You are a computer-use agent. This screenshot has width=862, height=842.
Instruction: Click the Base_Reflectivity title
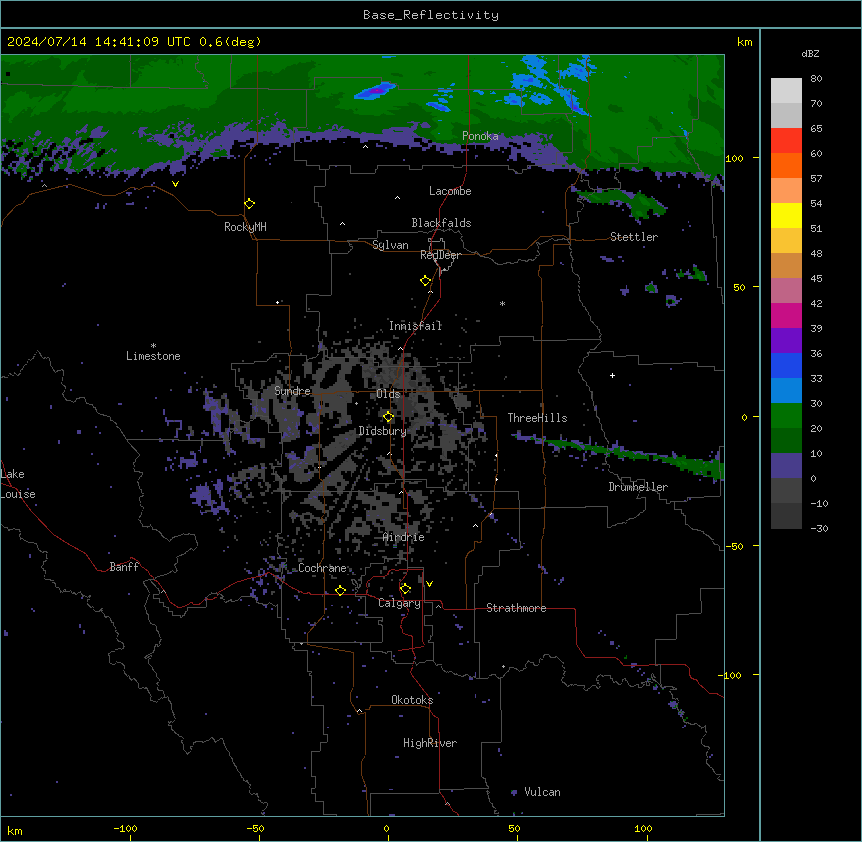point(431,15)
